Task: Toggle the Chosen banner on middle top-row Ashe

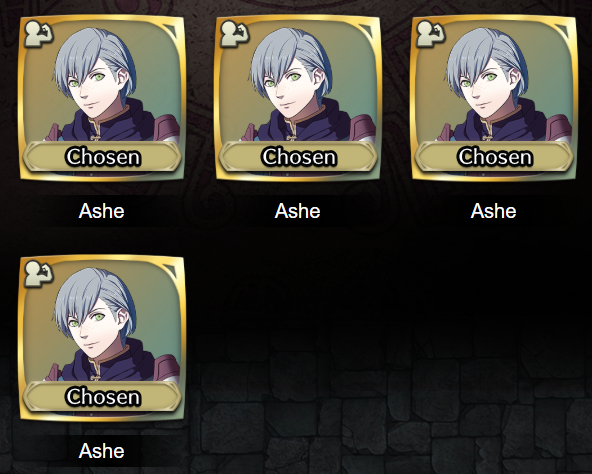Action: pos(298,157)
